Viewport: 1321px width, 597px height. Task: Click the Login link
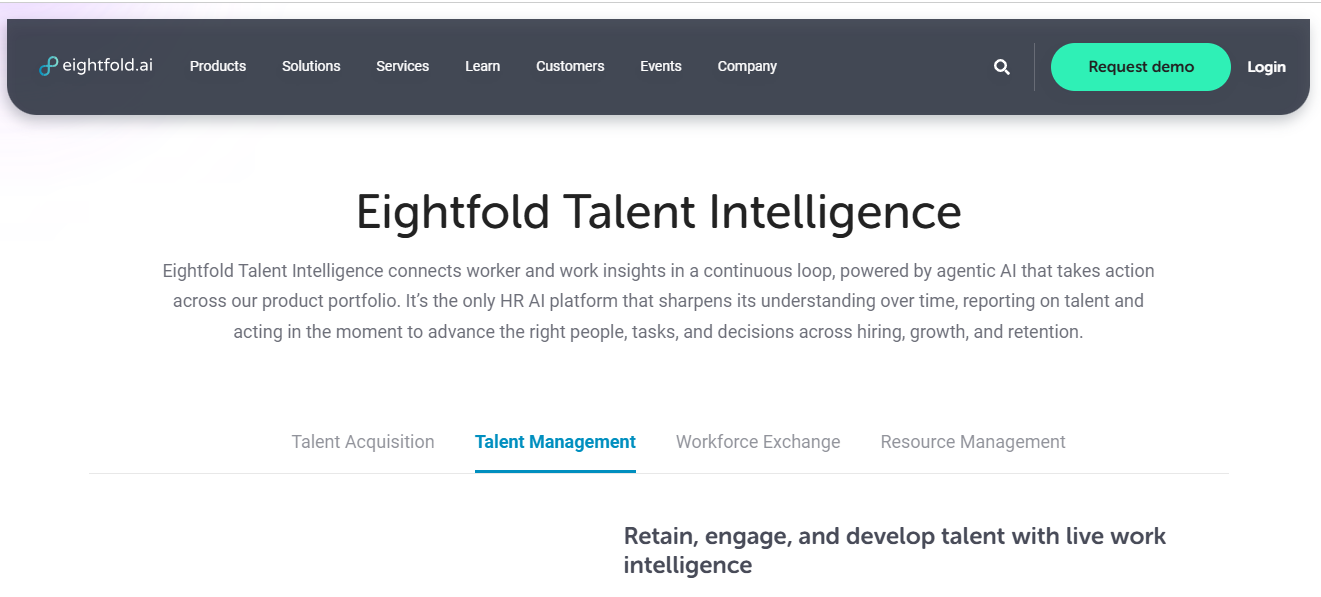tap(1266, 67)
